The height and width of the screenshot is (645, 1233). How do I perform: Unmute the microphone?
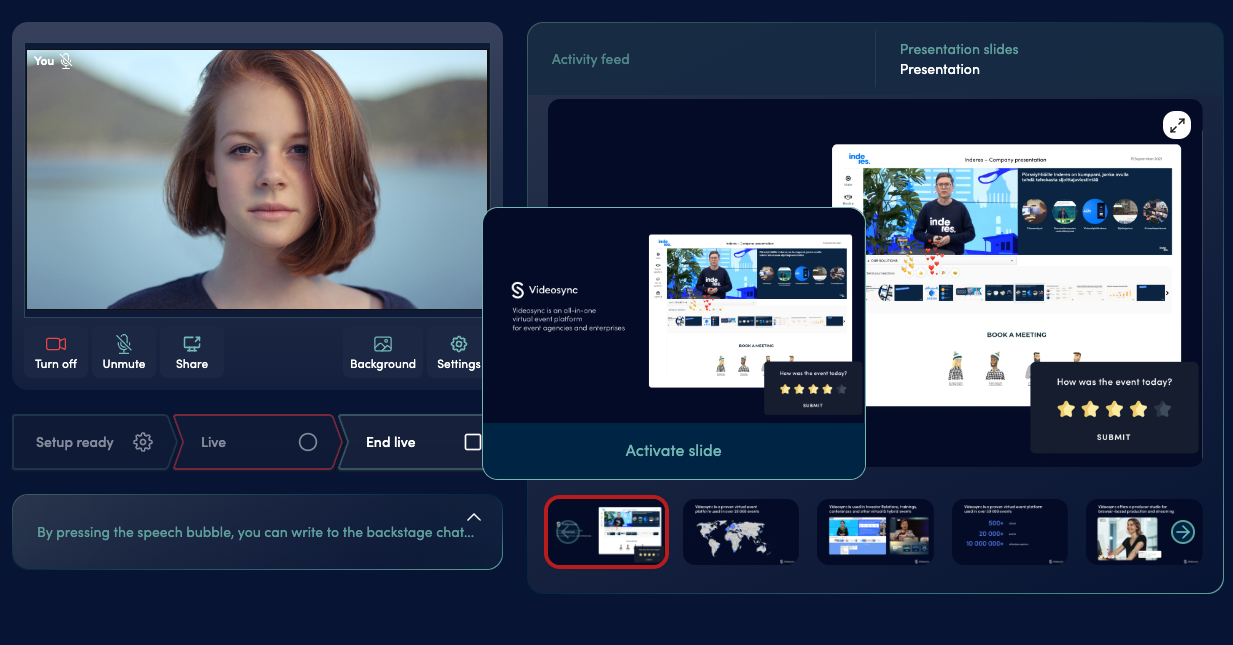[x=124, y=351]
